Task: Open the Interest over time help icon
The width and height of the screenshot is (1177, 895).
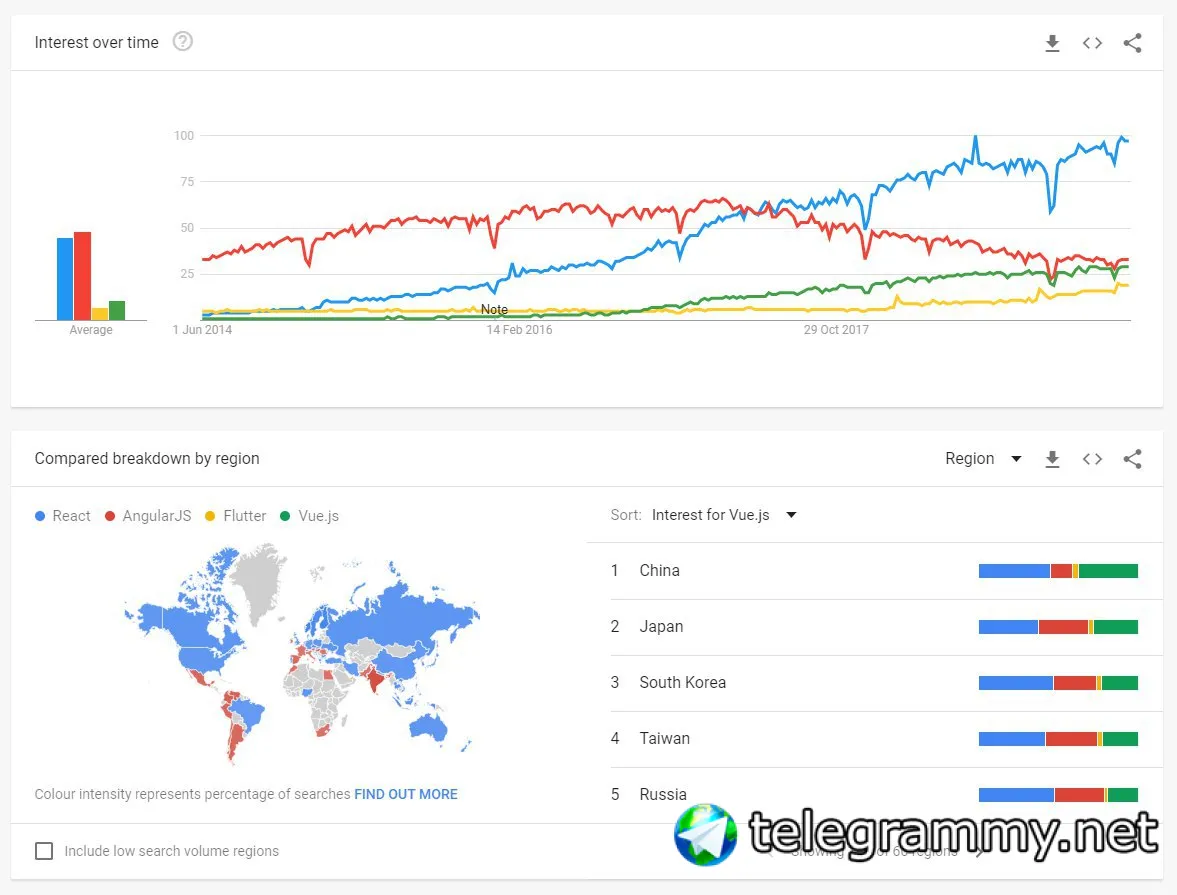Action: point(183,42)
